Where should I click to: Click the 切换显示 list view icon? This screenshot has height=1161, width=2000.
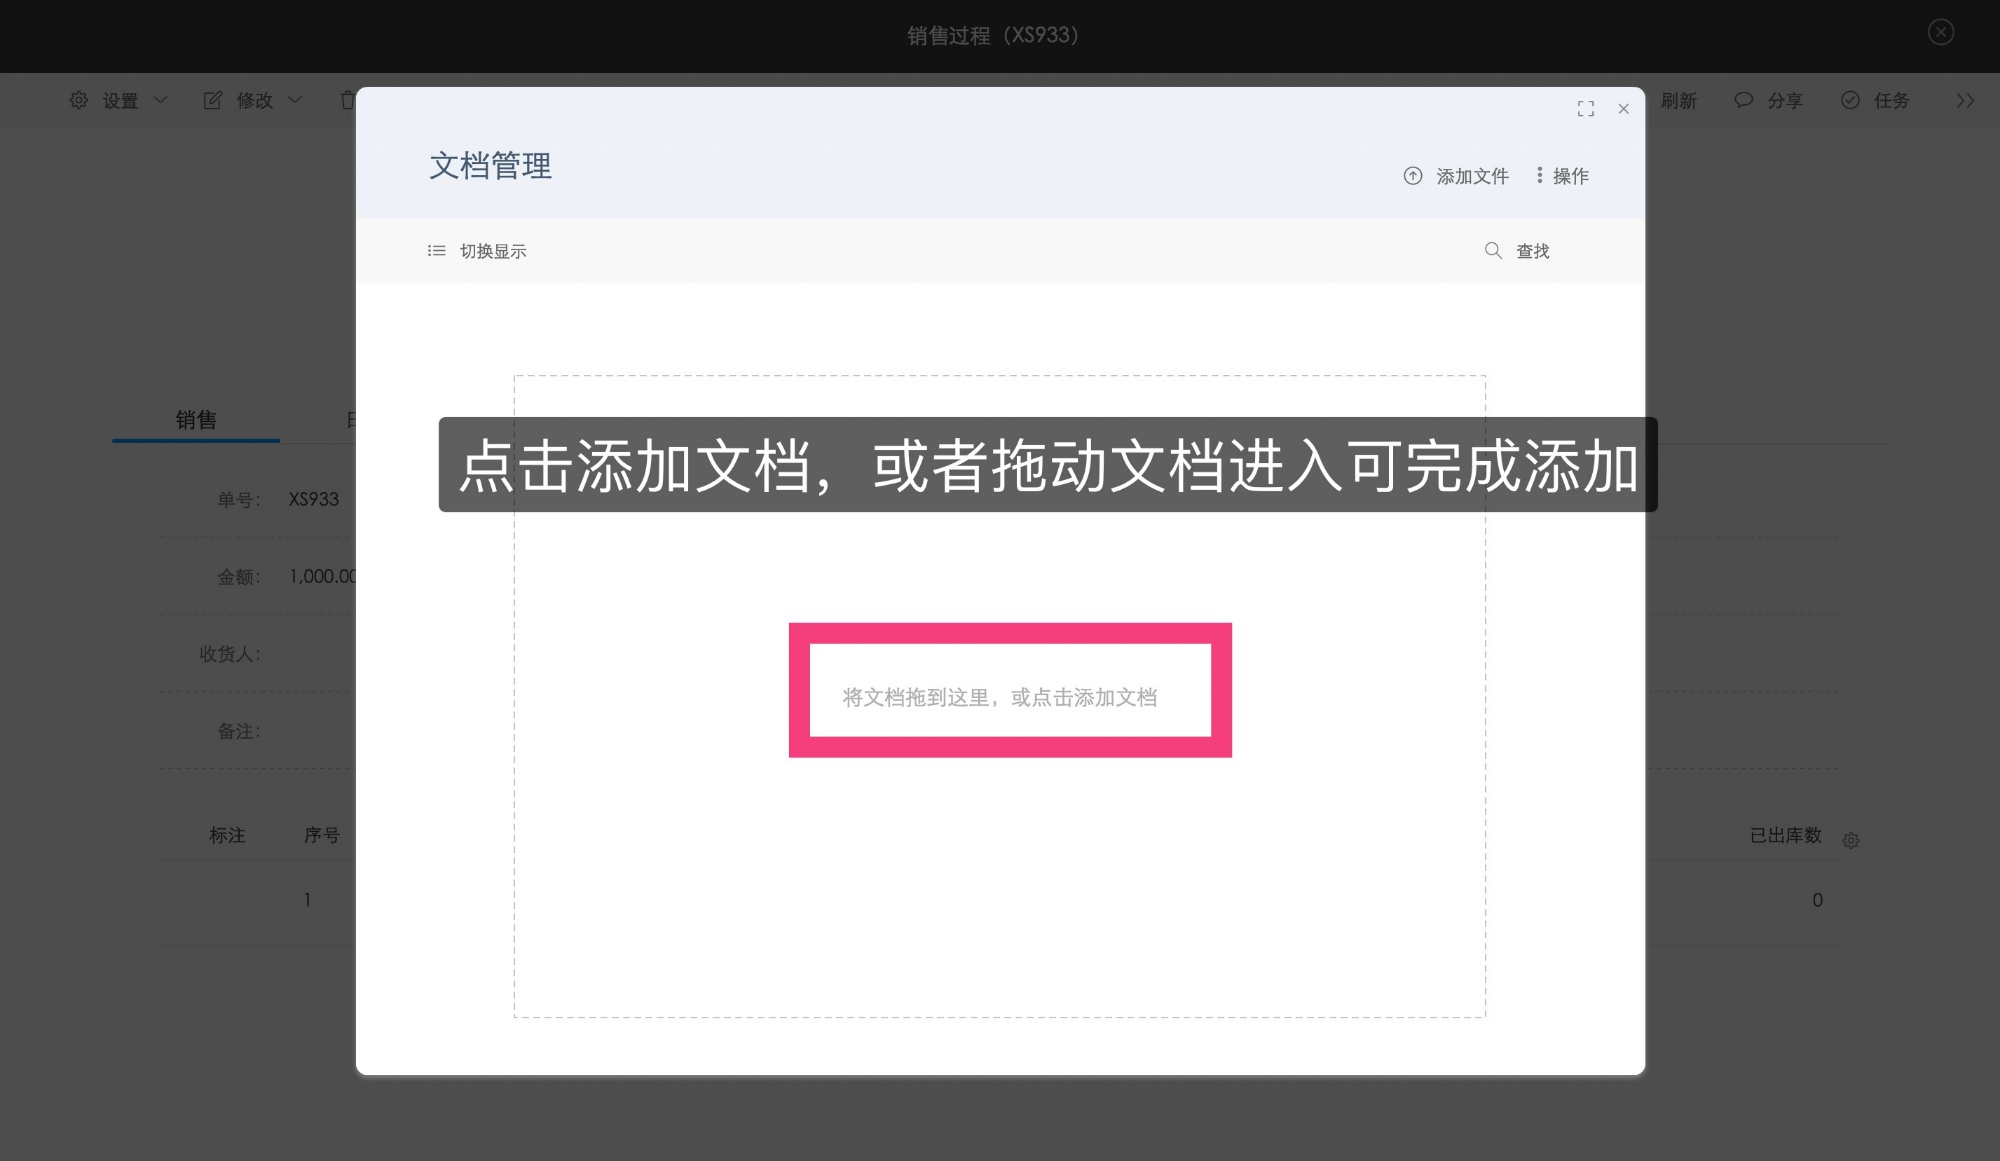(x=436, y=251)
